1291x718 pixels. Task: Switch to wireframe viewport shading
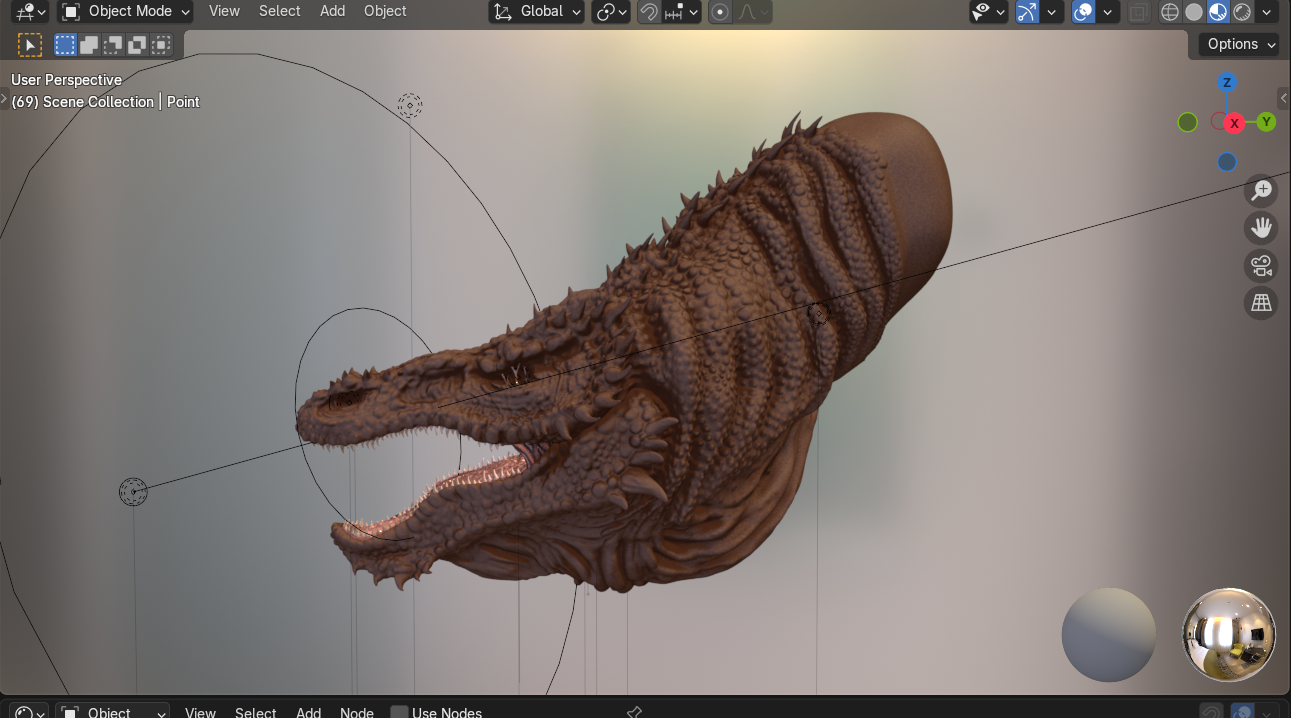coord(1169,12)
